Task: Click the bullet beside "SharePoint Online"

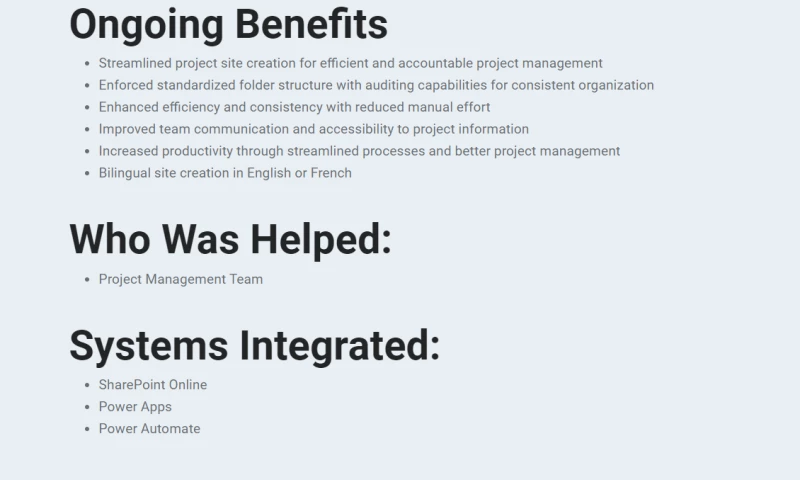Action: 88,386
